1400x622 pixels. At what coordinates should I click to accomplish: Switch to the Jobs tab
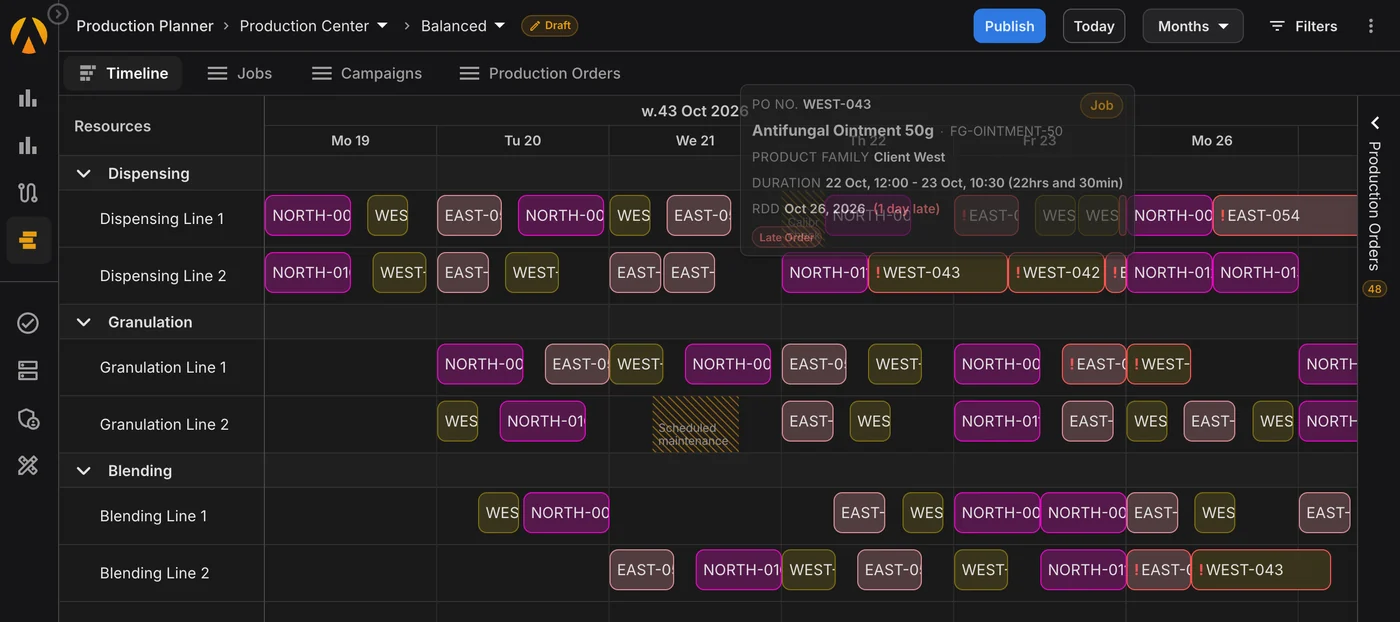point(239,73)
